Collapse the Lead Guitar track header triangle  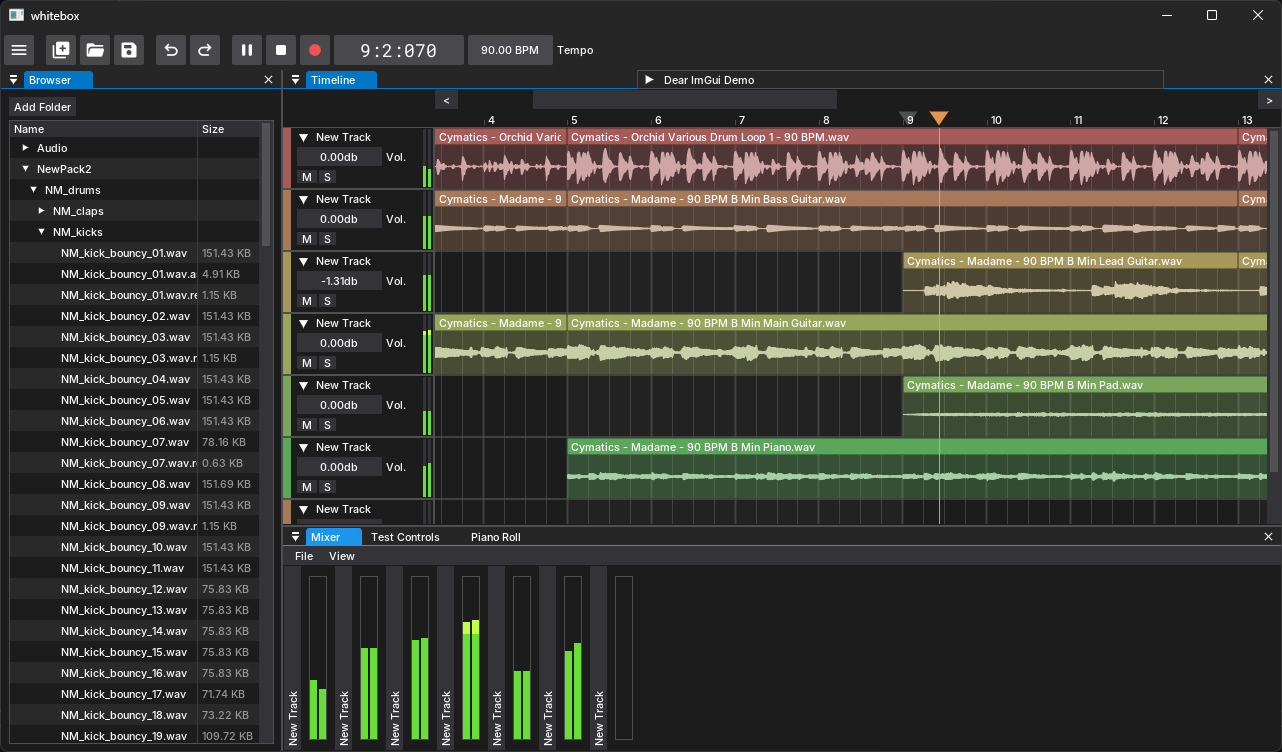[x=304, y=261]
